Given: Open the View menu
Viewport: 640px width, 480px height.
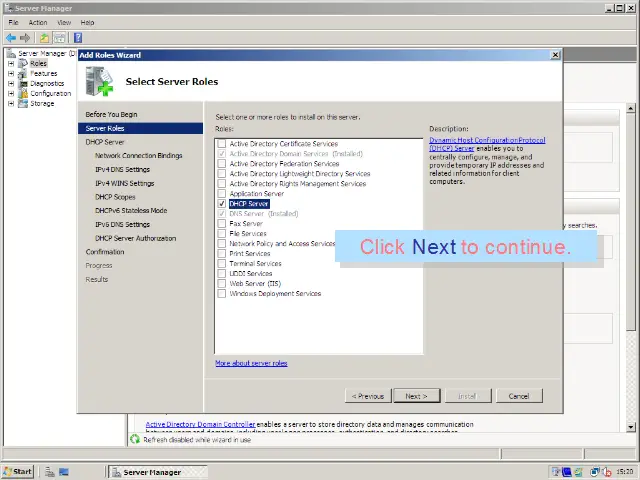Looking at the screenshot, I should (64, 22).
